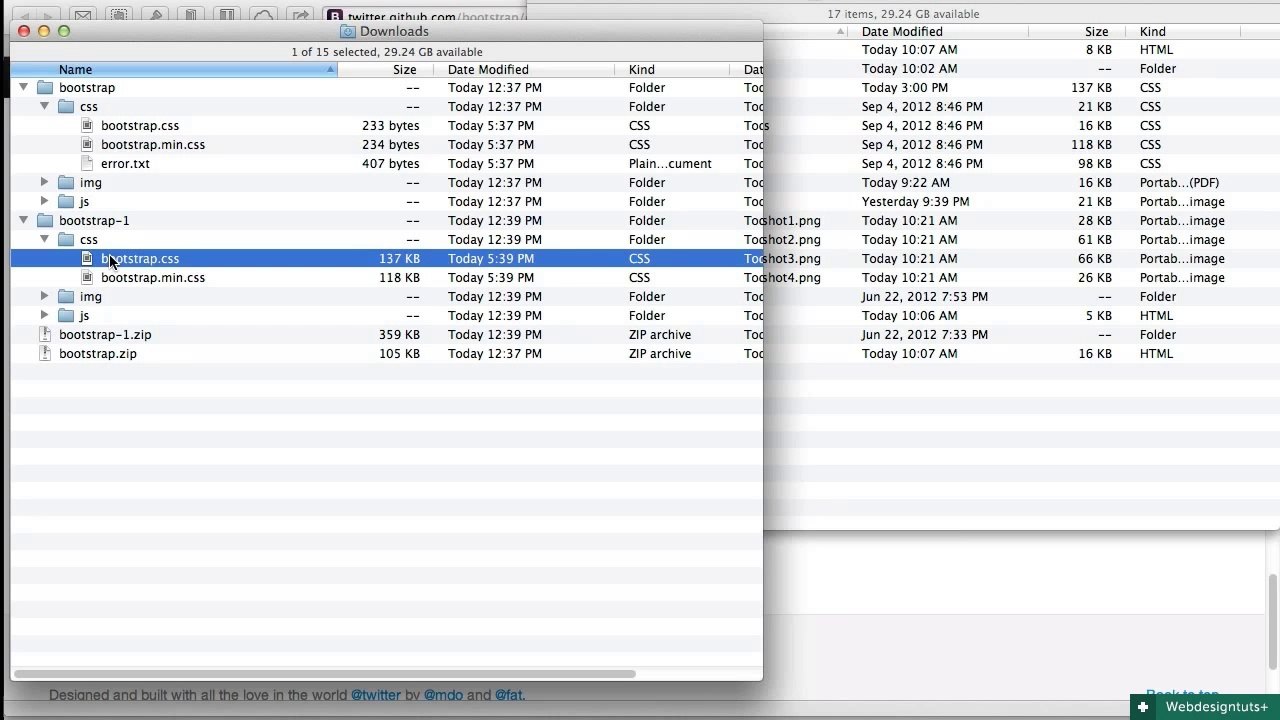The width and height of the screenshot is (1280, 720).
Task: Sort Downloads list by Kind column
Action: coord(673,69)
